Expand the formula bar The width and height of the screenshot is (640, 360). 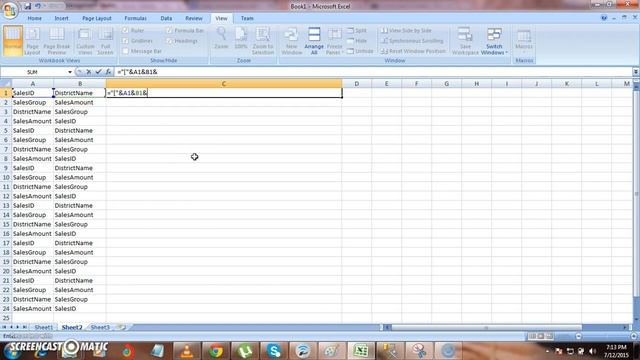click(636, 72)
